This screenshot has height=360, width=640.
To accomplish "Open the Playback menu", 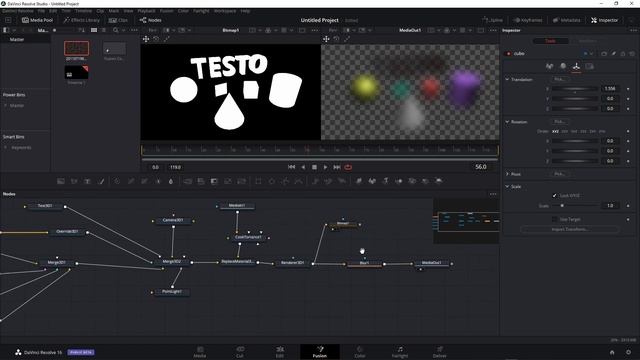I will point(146,11).
